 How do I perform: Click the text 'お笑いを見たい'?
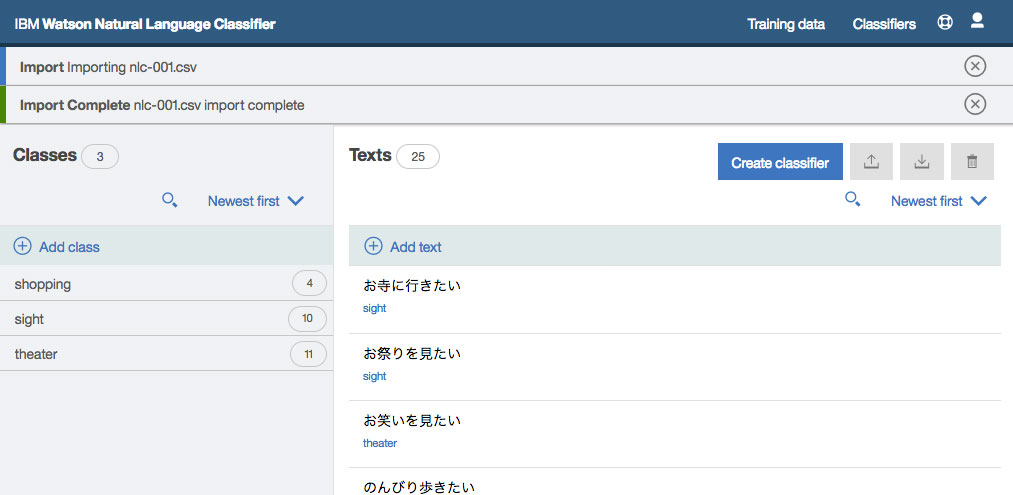(x=412, y=421)
